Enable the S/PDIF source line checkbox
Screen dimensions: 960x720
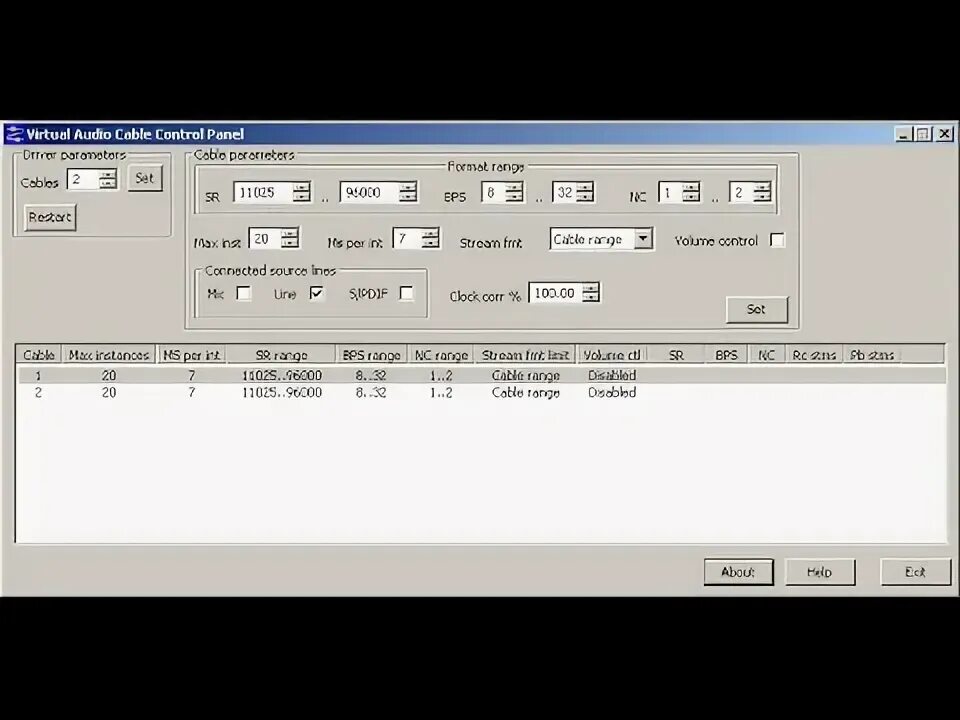point(406,293)
